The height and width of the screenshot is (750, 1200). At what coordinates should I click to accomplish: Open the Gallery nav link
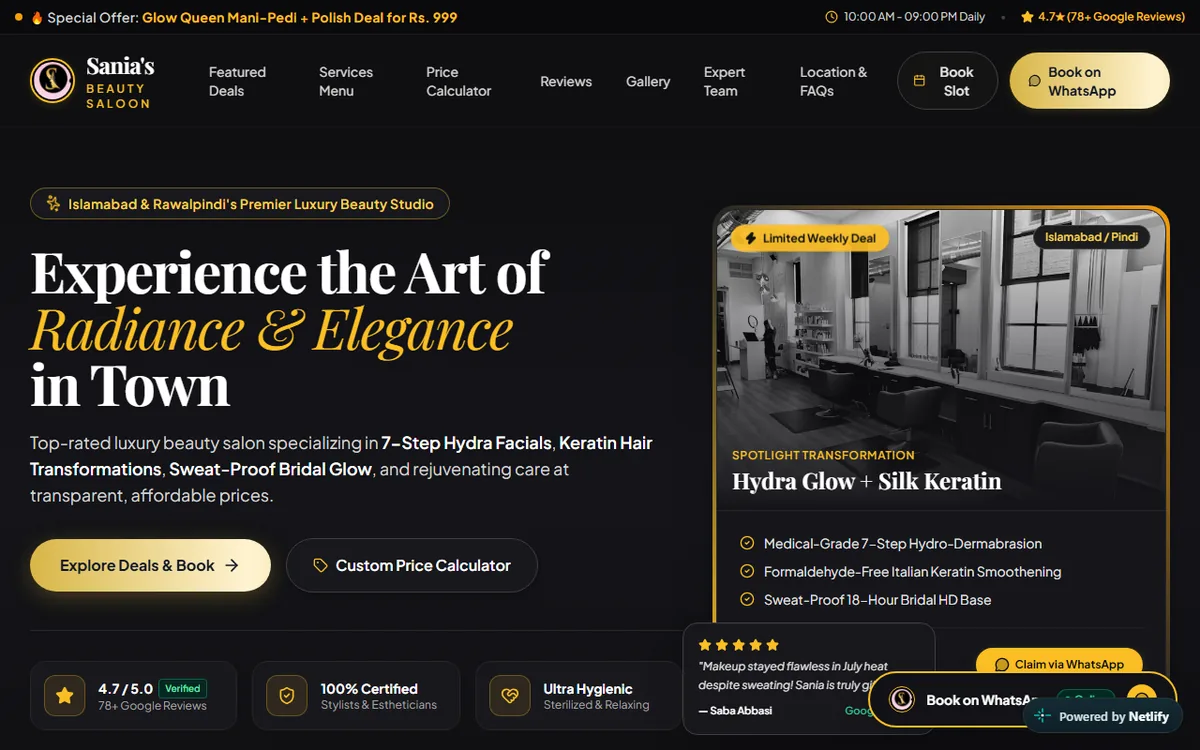click(x=648, y=81)
